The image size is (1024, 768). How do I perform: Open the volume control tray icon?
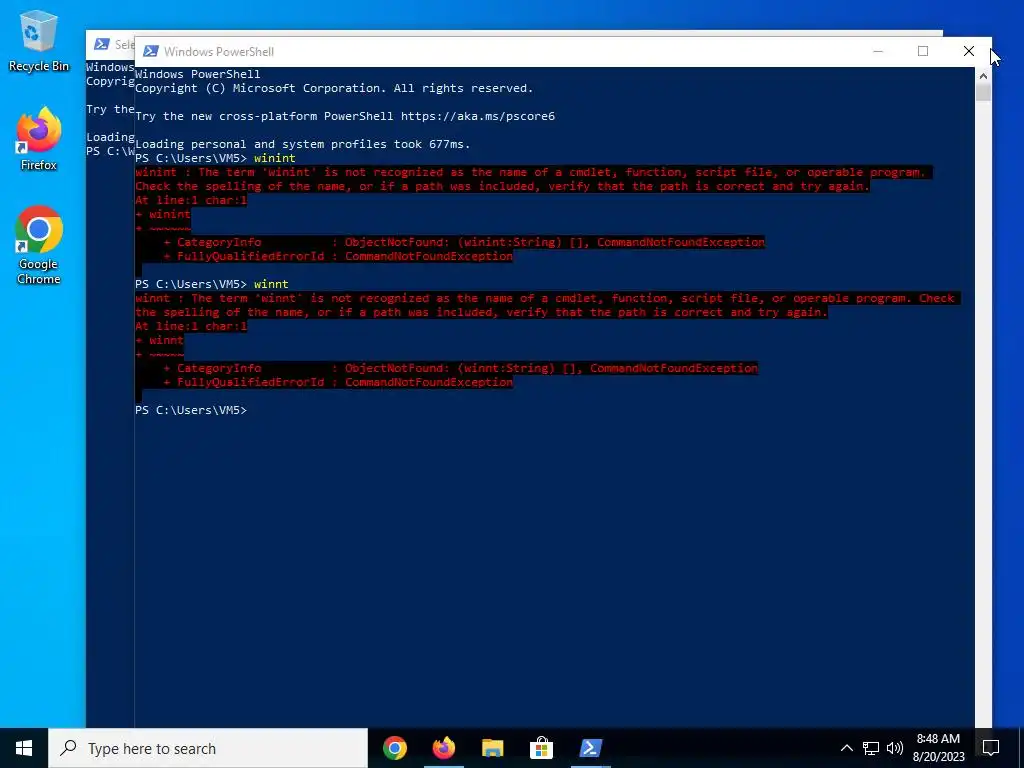[x=895, y=748]
